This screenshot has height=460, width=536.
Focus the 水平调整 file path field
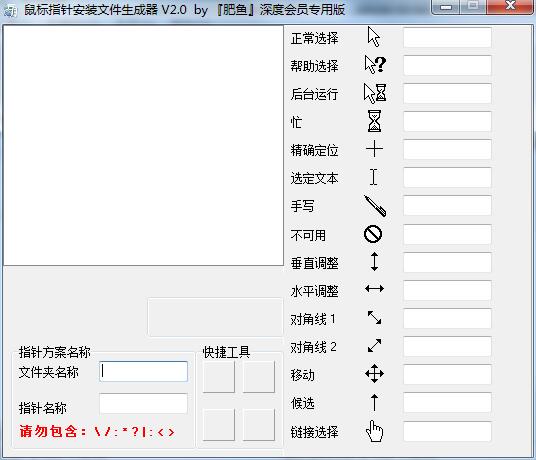[x=447, y=290]
